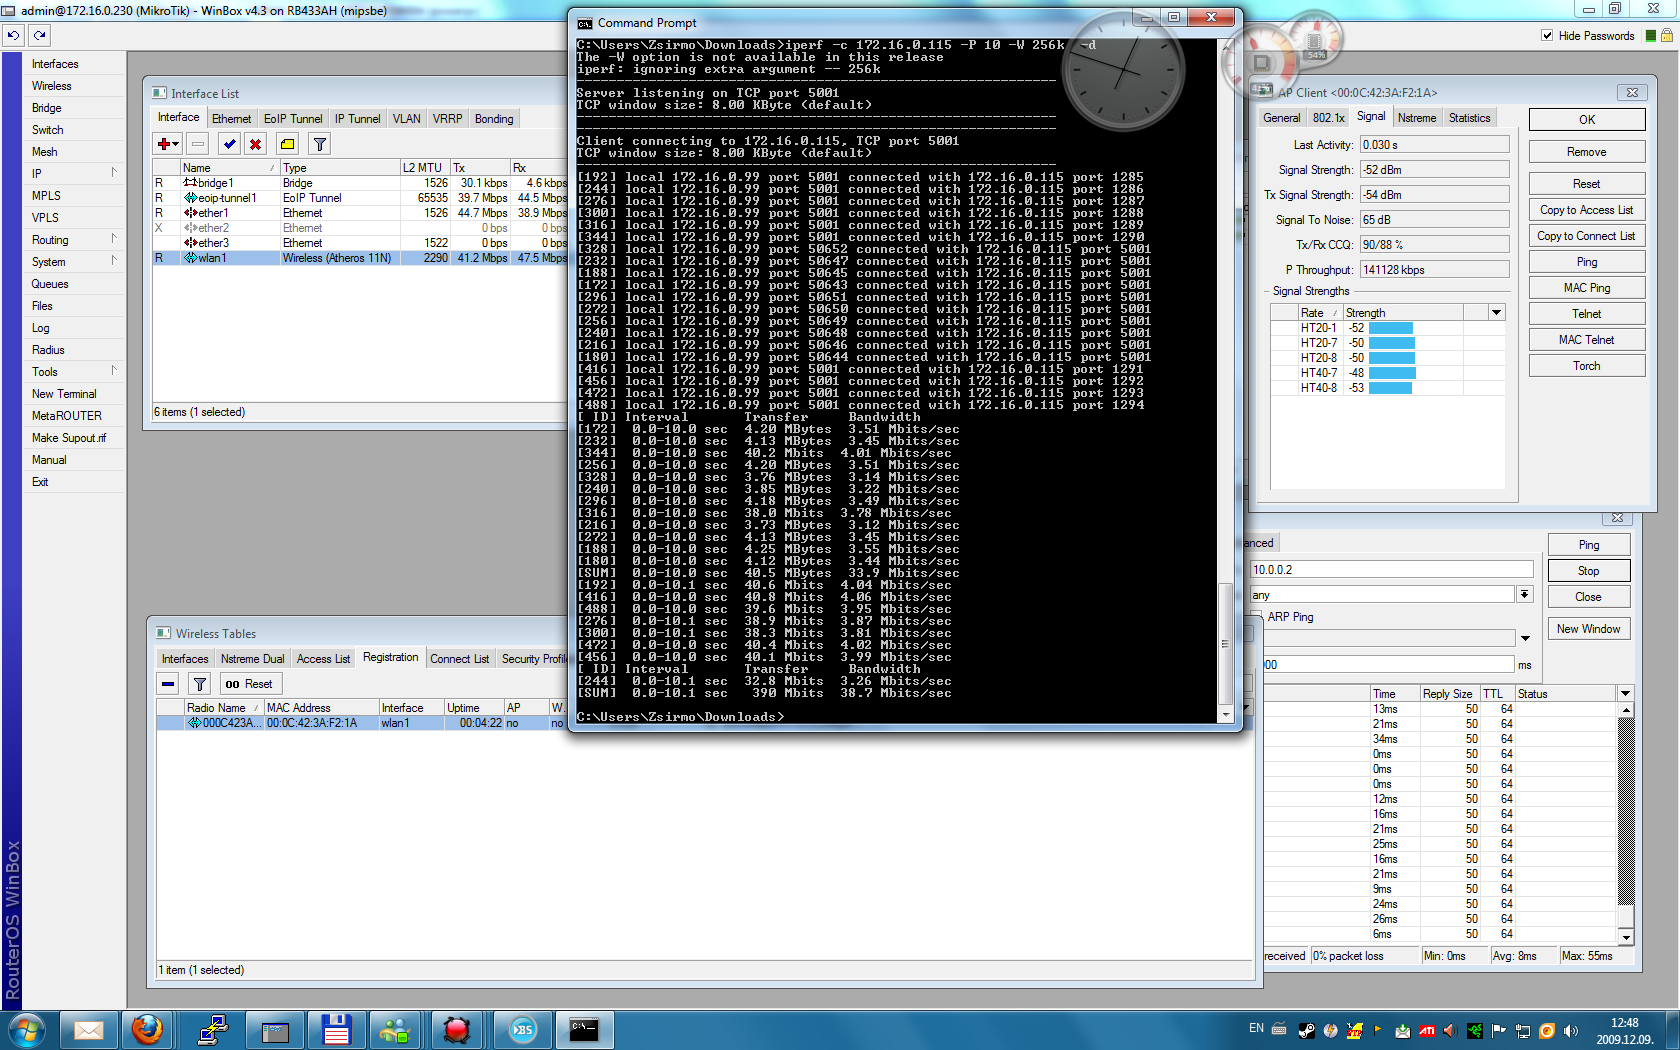The height and width of the screenshot is (1050, 1680).
Task: Select the wlan1 row in Interface List
Action: coord(360,258)
